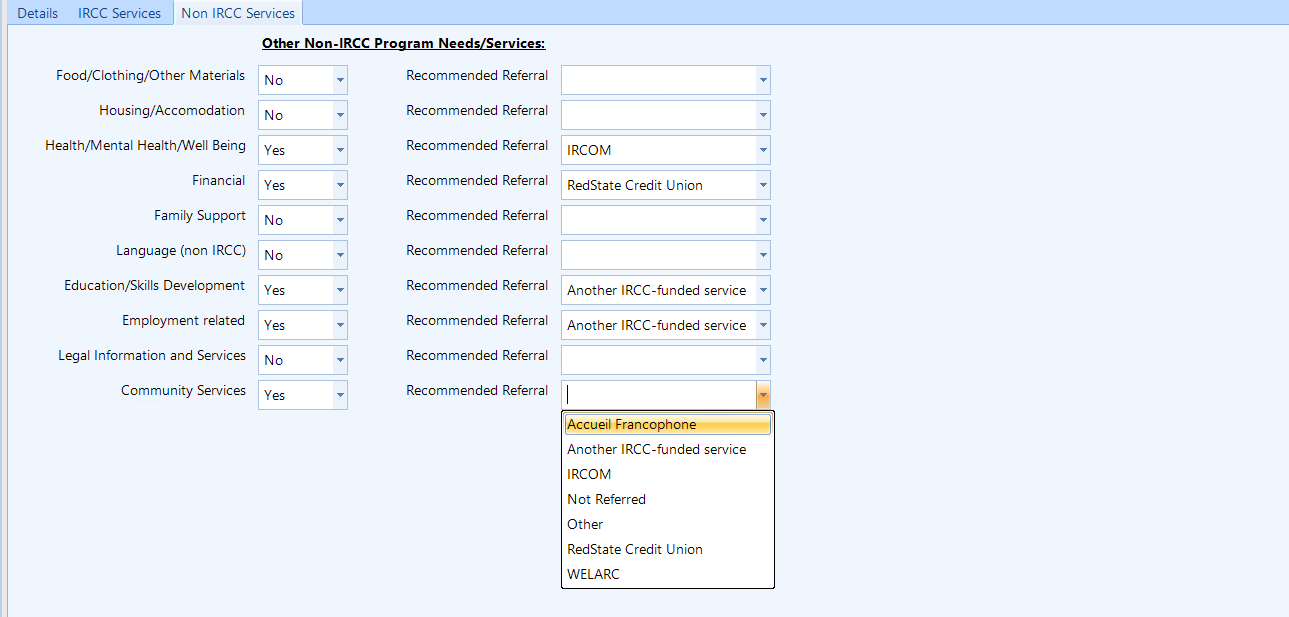Open Family Support recommended referral dropdown

click(762, 220)
